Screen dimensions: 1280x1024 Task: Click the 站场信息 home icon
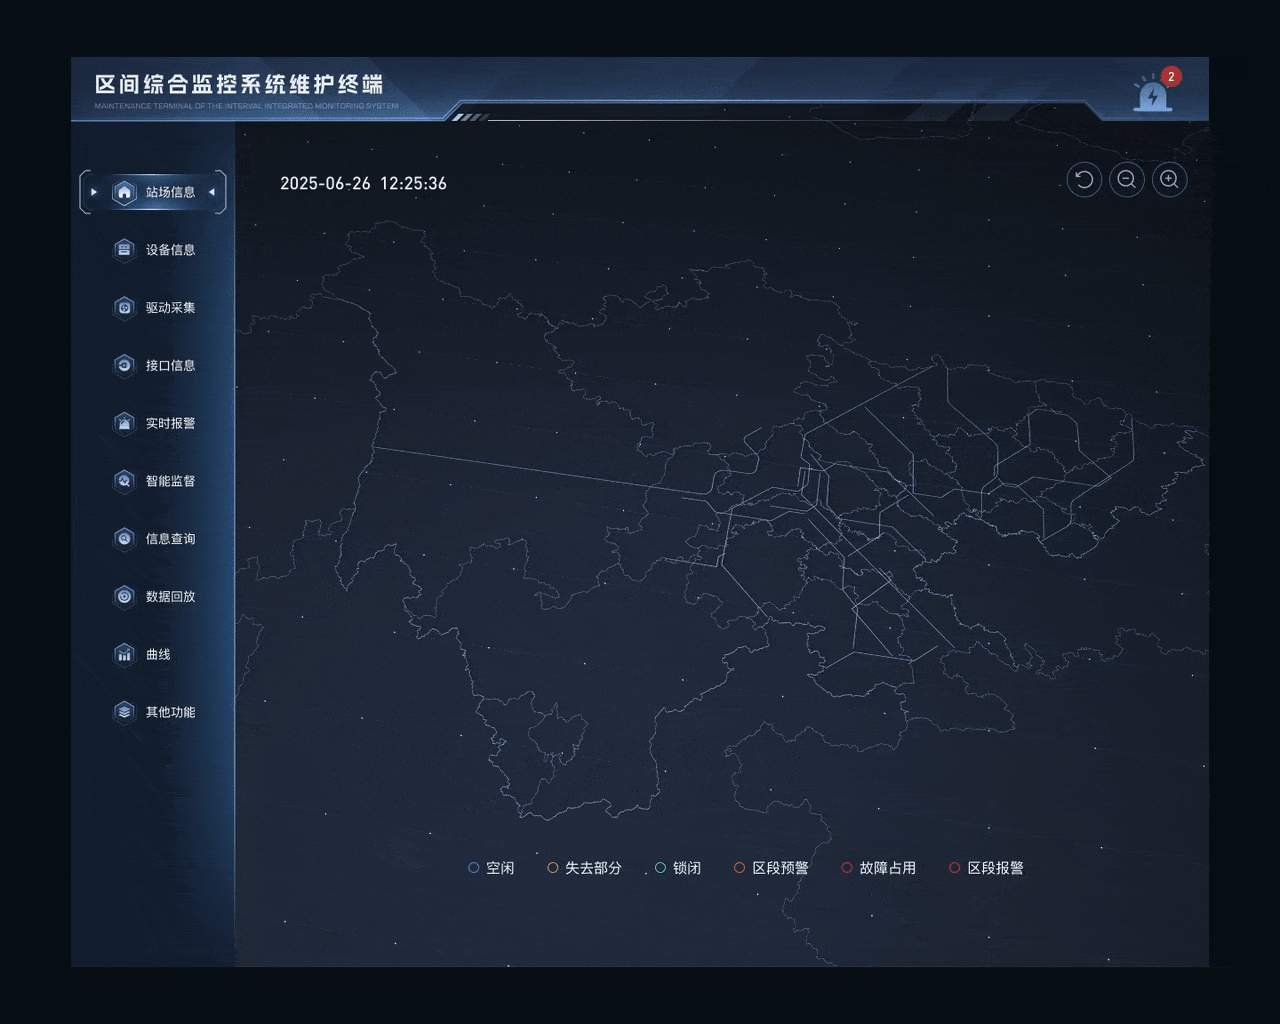124,192
